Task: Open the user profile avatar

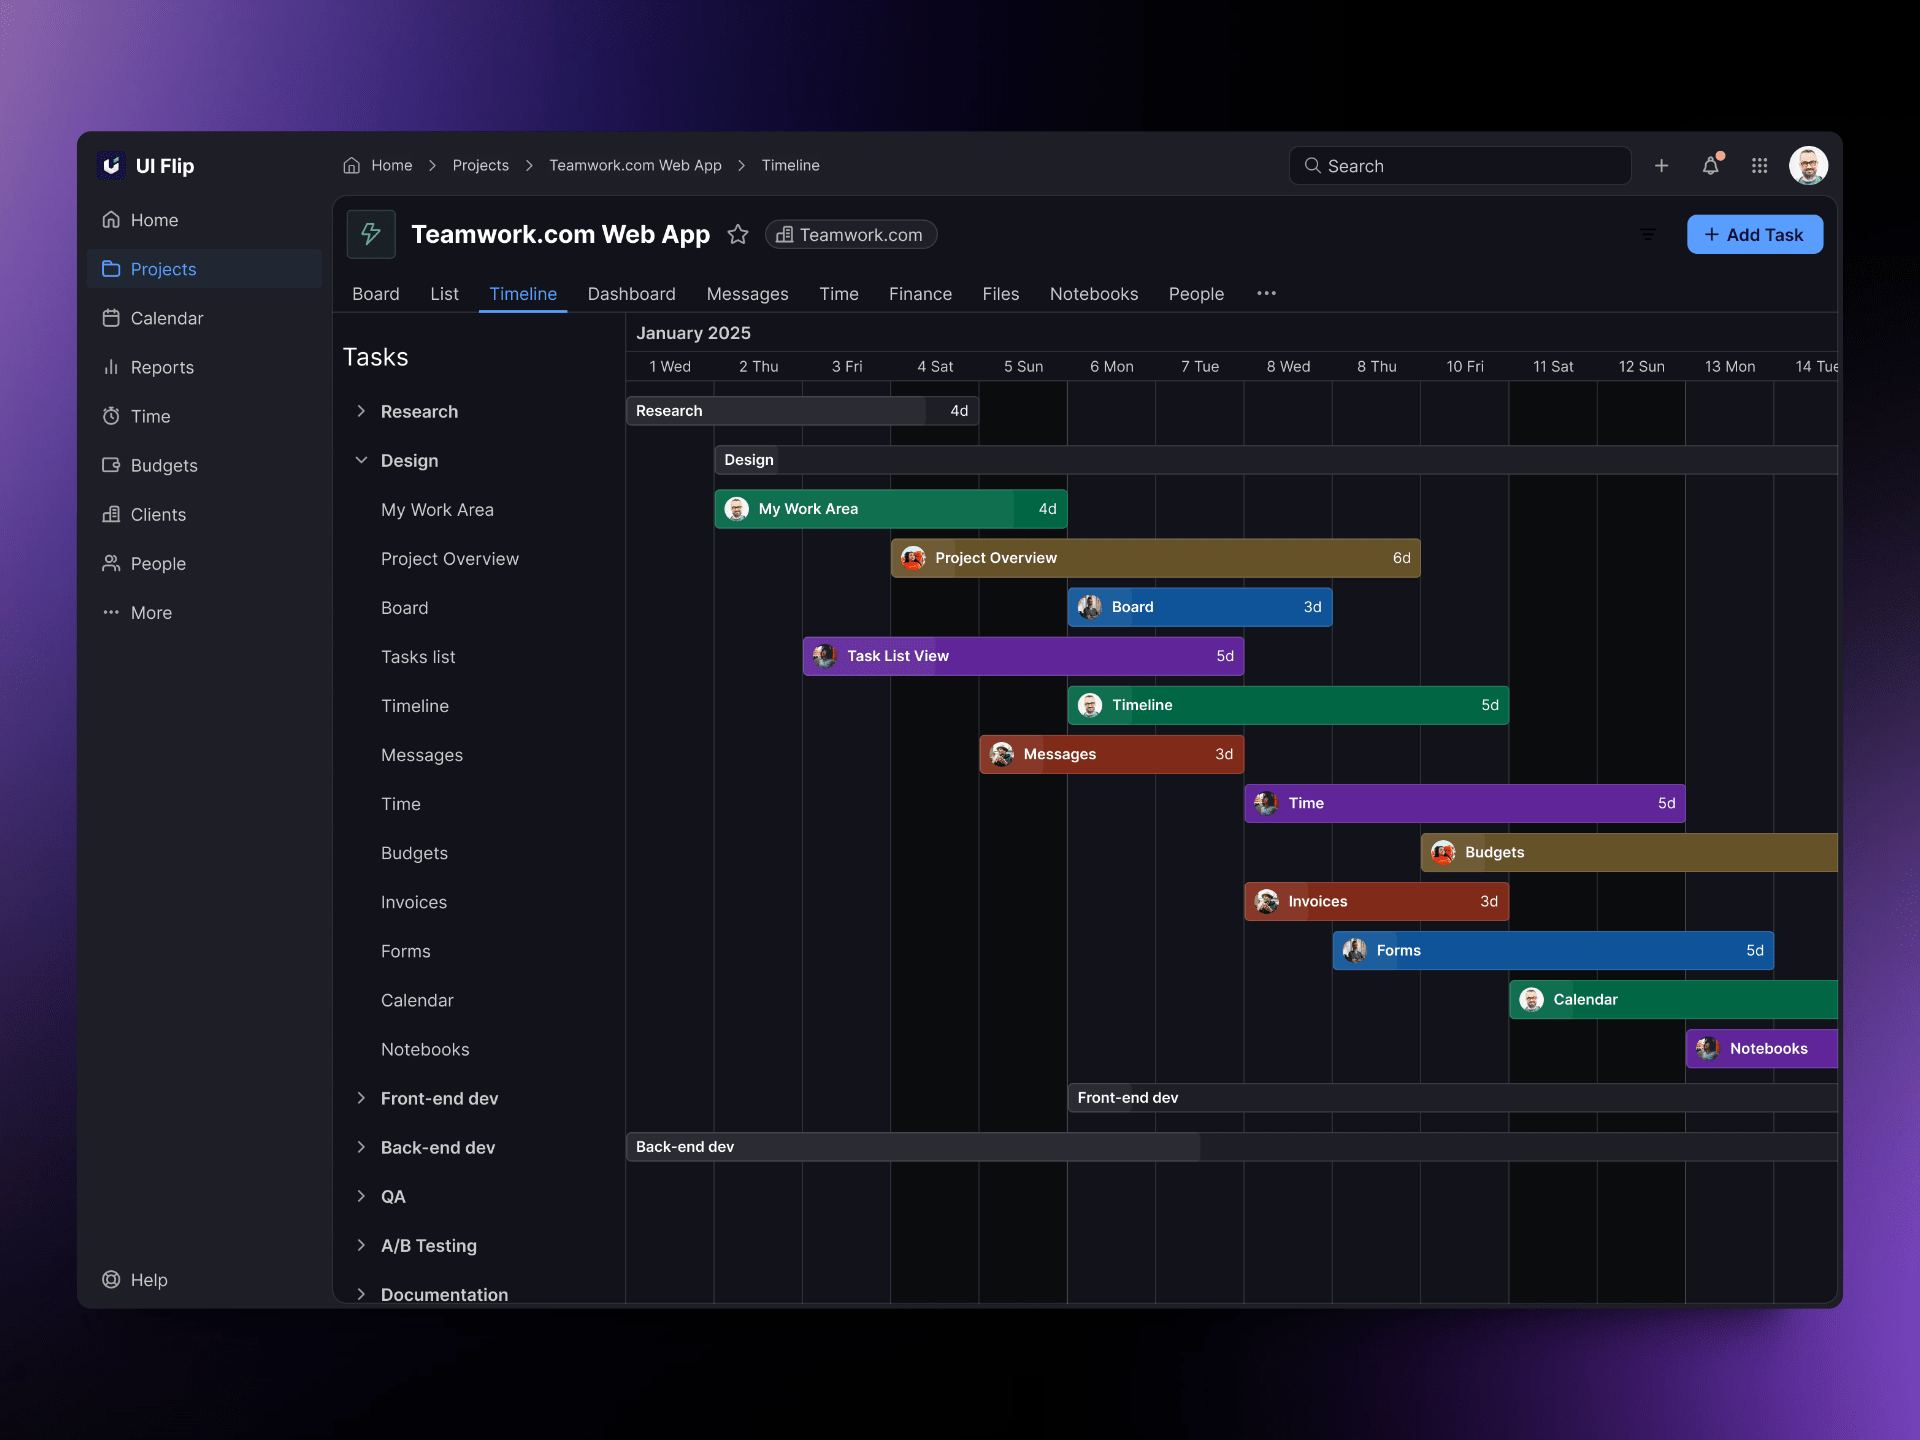Action: click(1808, 166)
